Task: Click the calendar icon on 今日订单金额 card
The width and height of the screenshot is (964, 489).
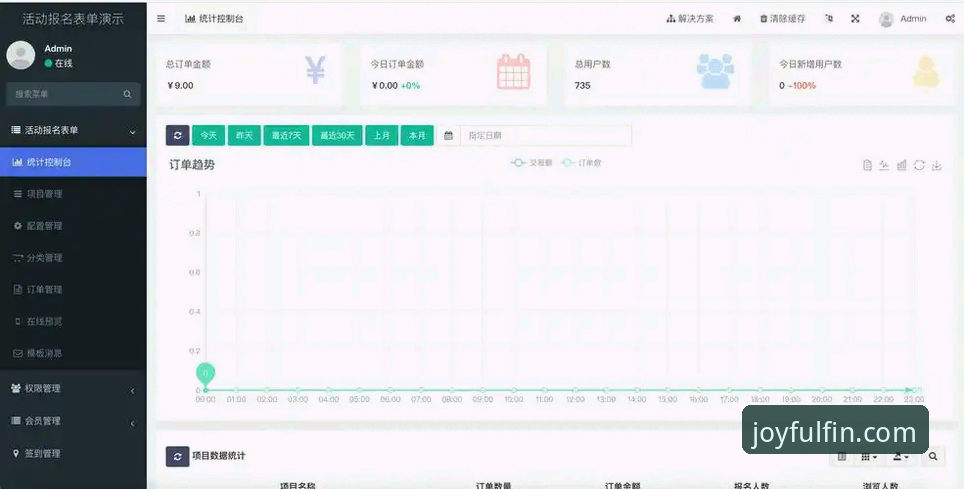Action: tap(513, 72)
